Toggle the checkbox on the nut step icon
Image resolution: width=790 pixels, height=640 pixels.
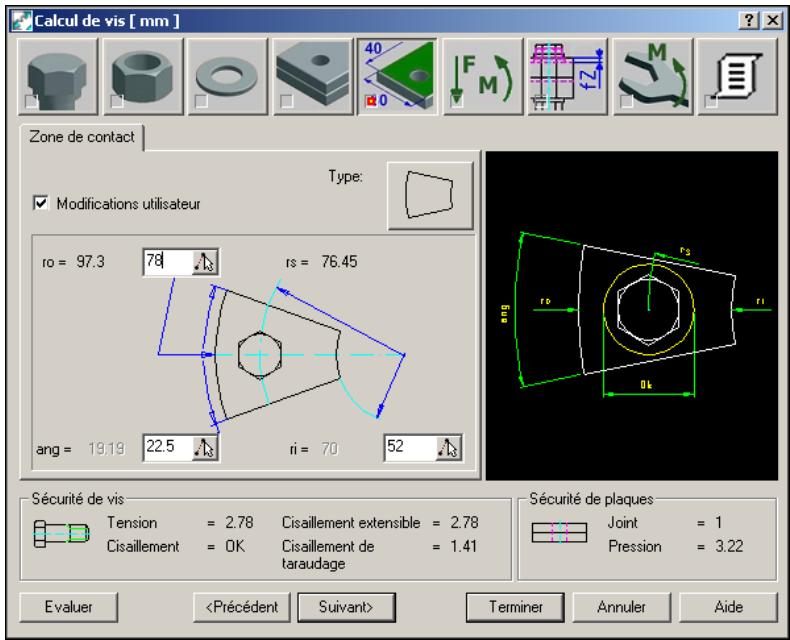(116, 101)
